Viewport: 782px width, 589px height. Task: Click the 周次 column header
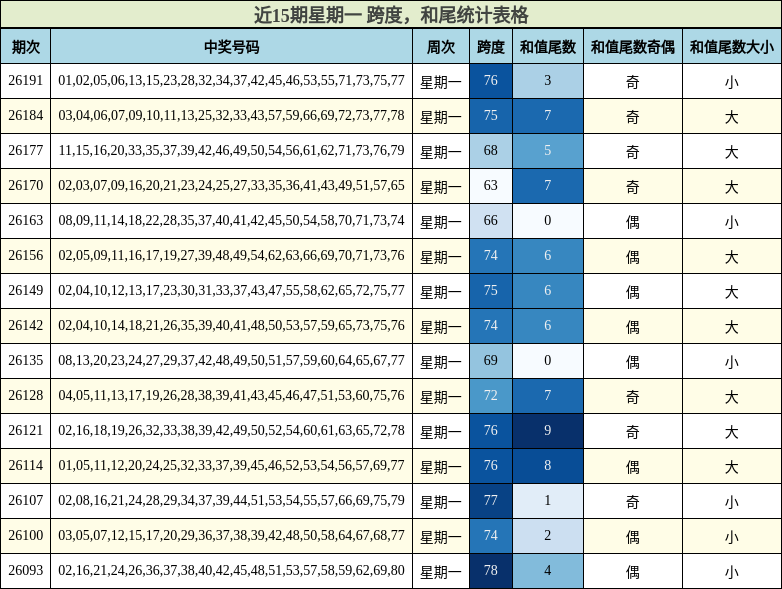(441, 46)
